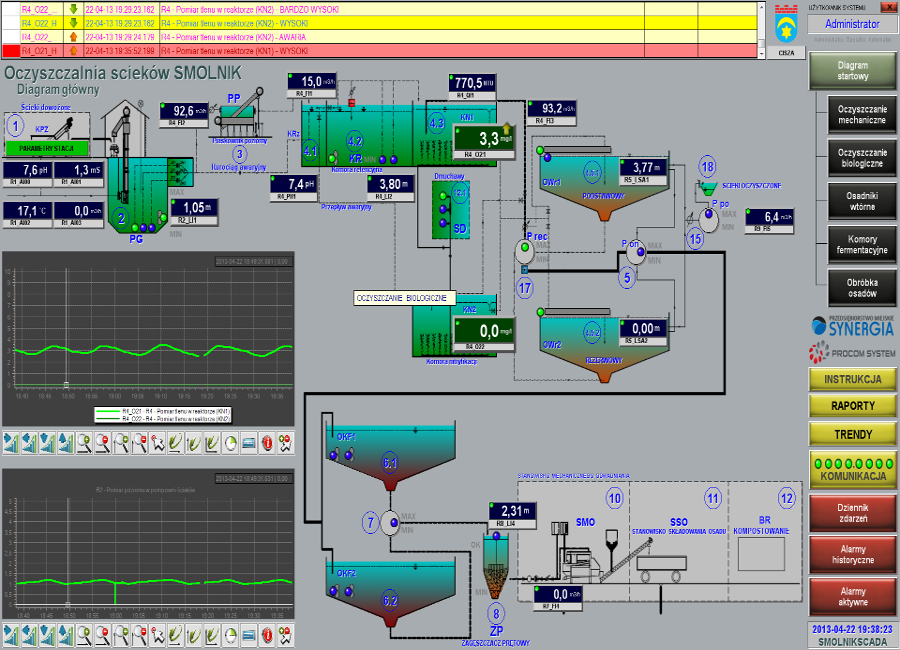
Task: Click both-axes pen icon on pump-level chart
Action: (x=212, y=634)
